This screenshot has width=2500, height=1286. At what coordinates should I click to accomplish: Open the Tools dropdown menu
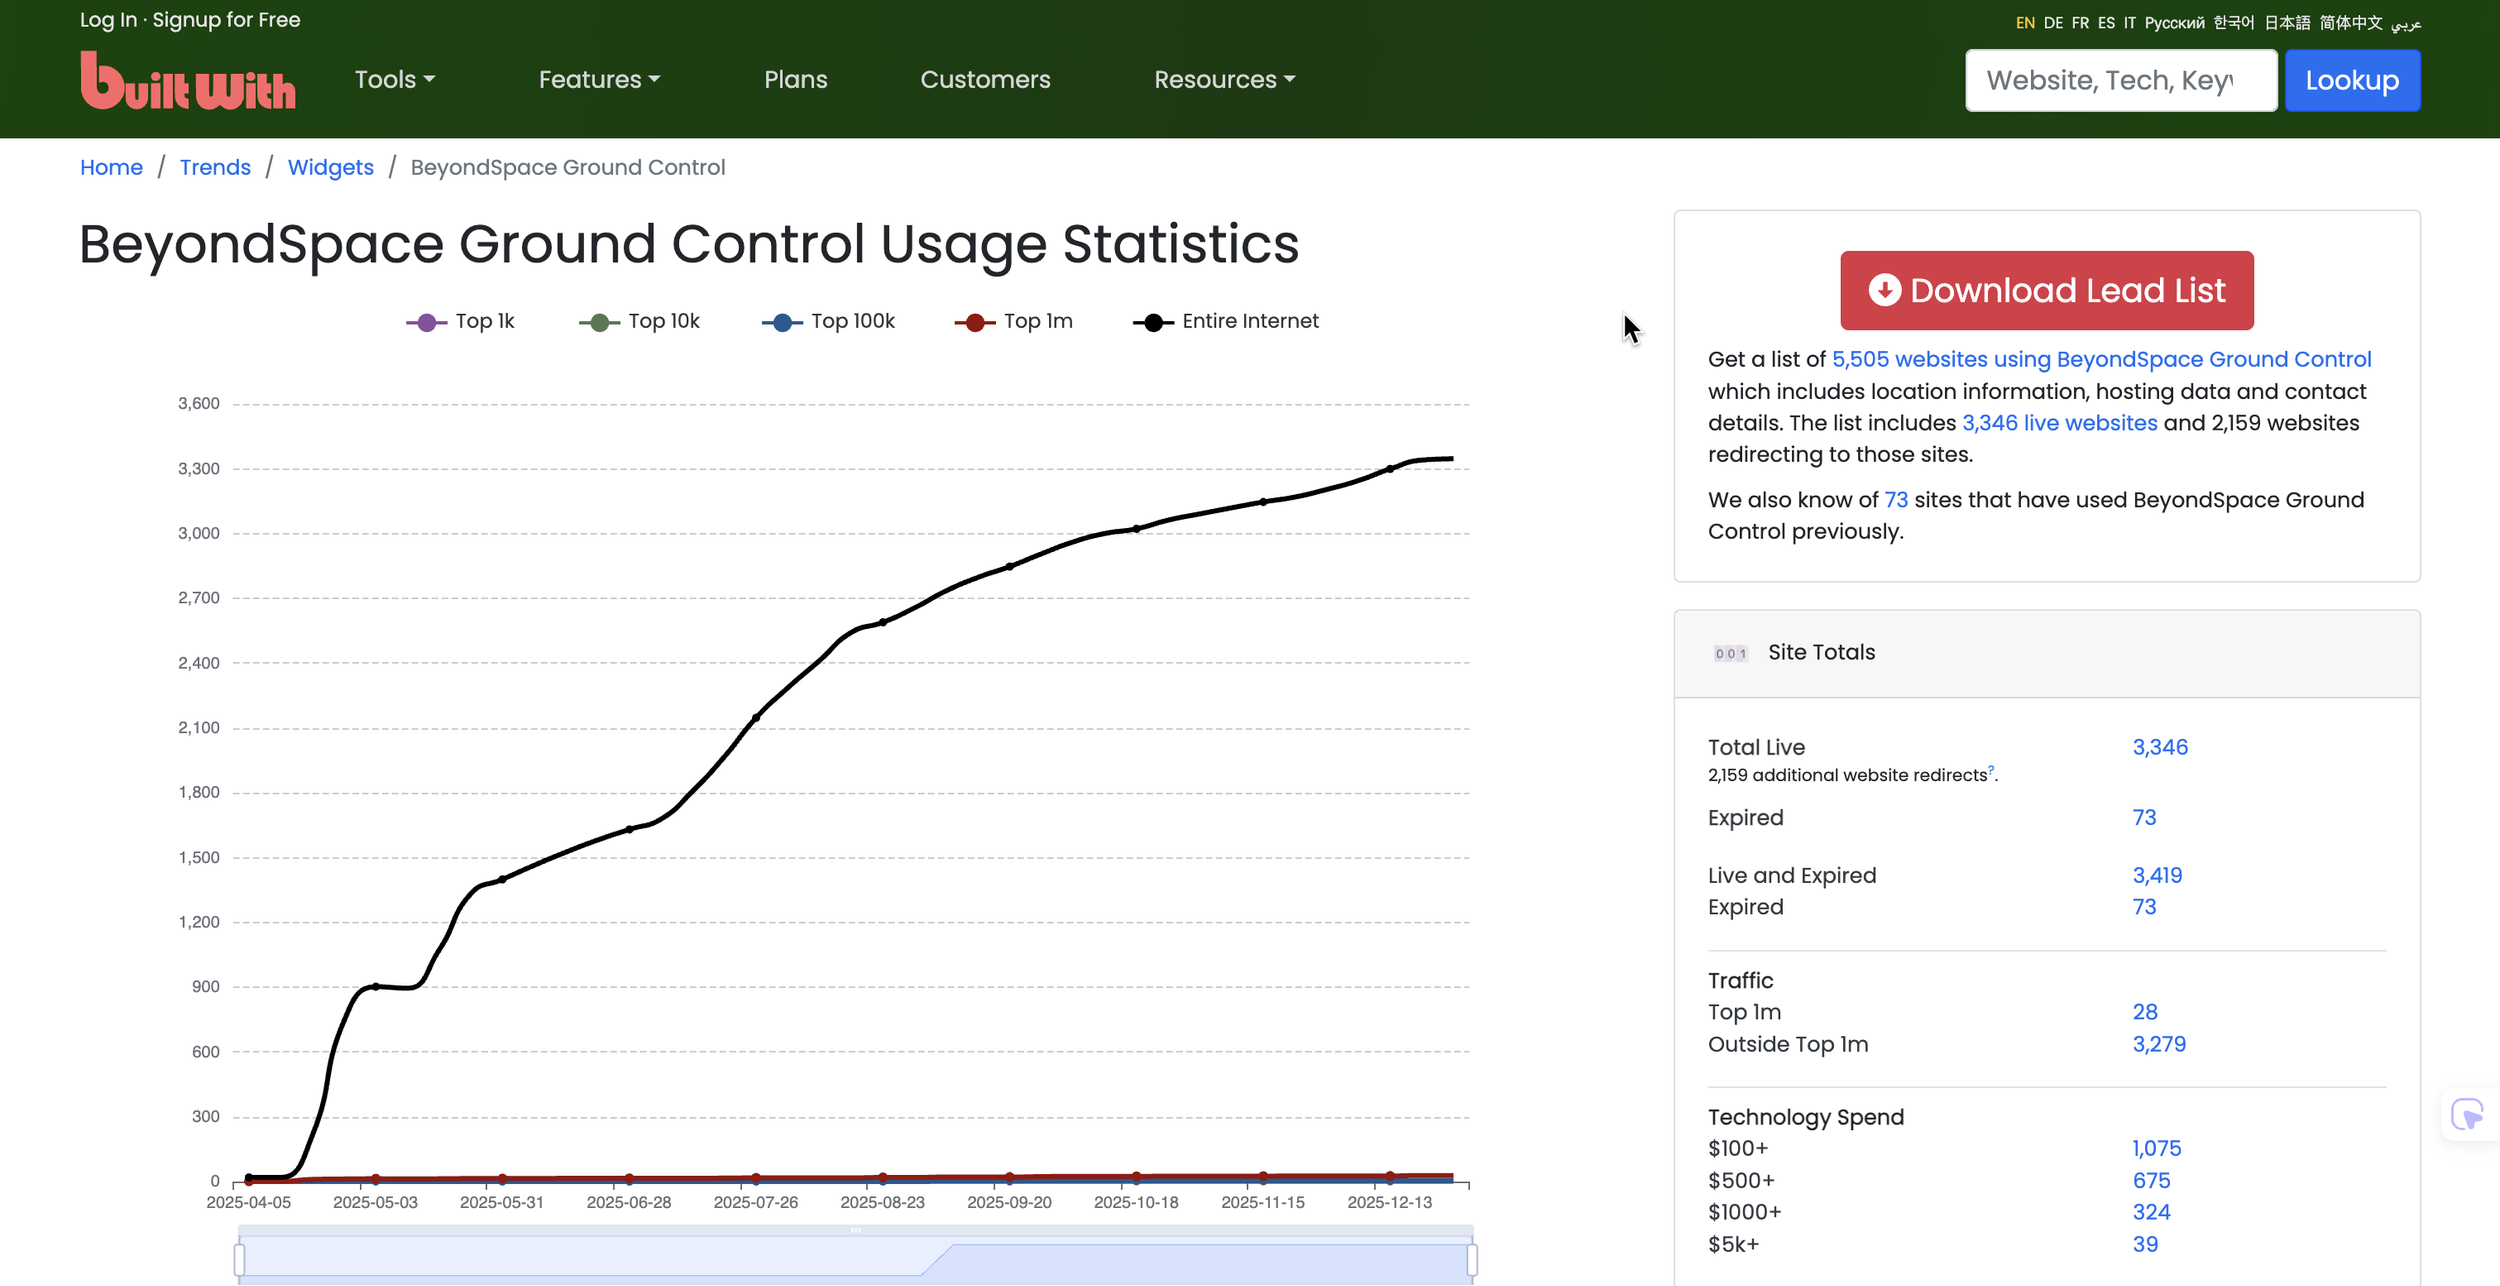(394, 79)
